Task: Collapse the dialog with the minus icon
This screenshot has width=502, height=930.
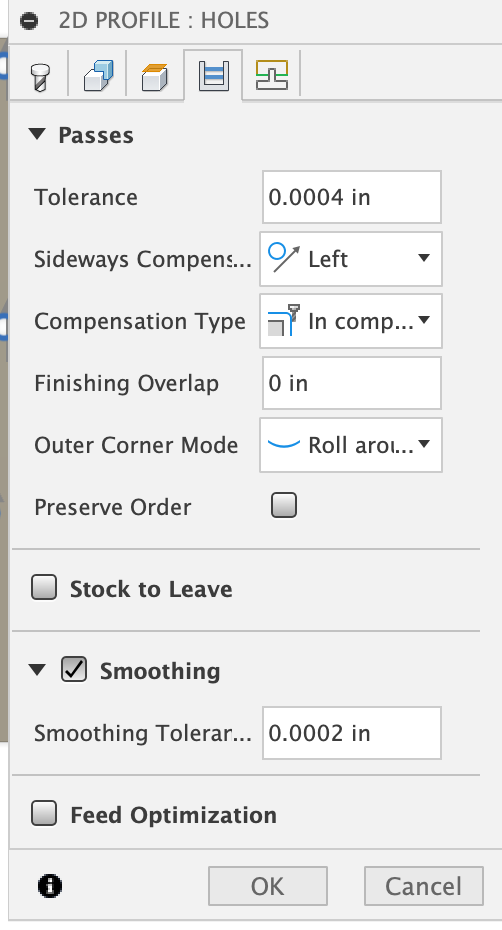Action: [x=29, y=21]
